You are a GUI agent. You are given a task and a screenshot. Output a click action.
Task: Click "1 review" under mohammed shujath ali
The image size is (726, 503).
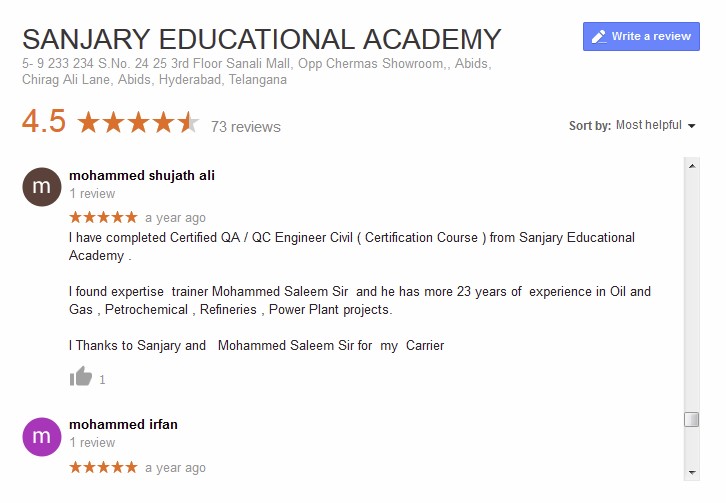92,194
